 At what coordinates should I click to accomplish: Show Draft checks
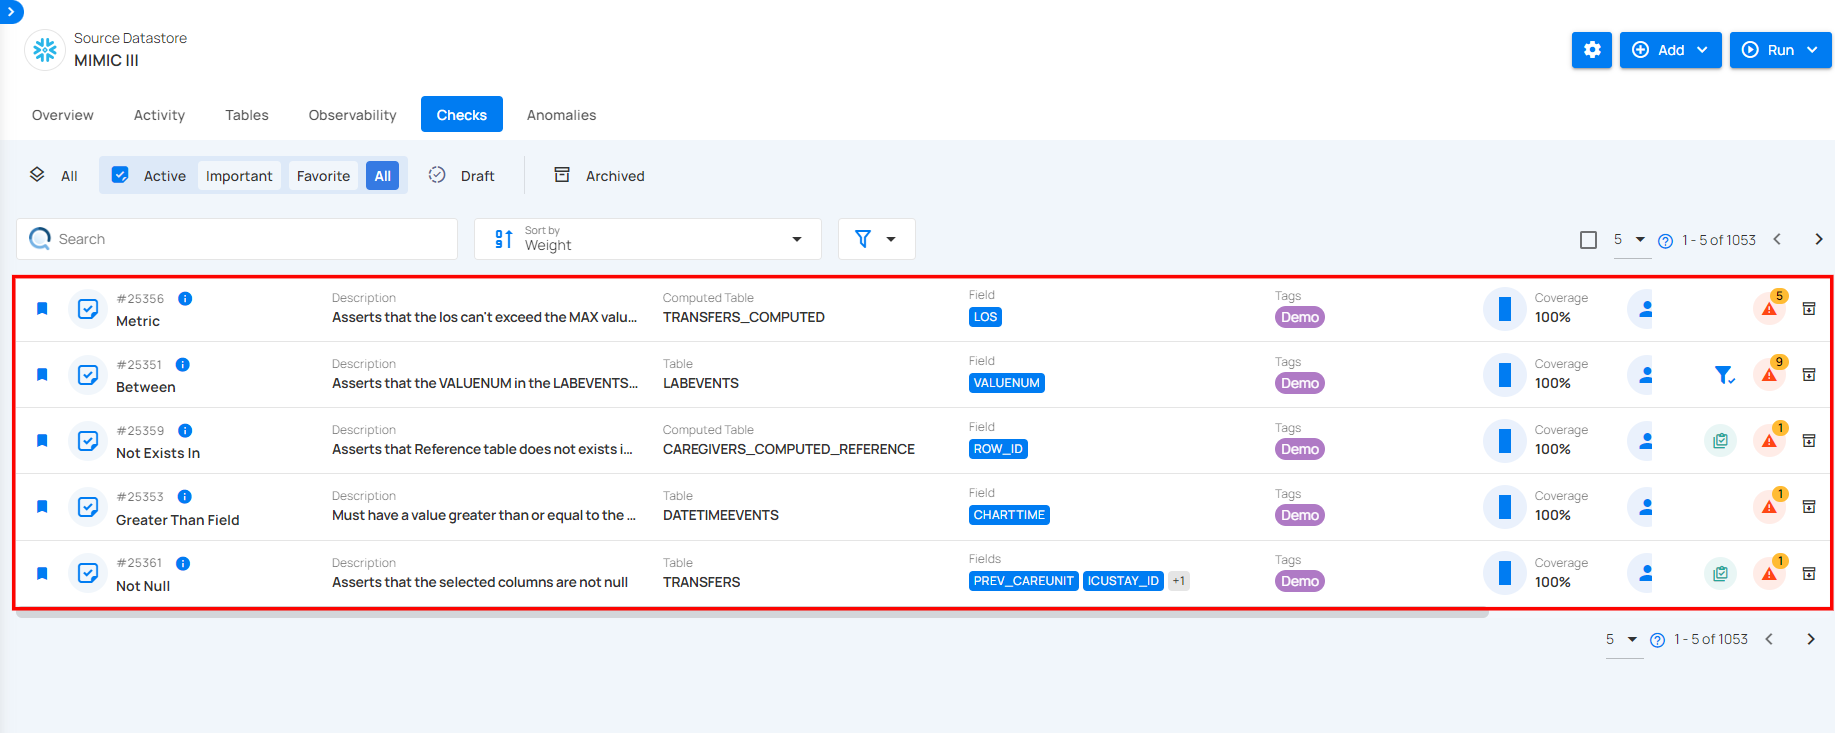click(462, 175)
